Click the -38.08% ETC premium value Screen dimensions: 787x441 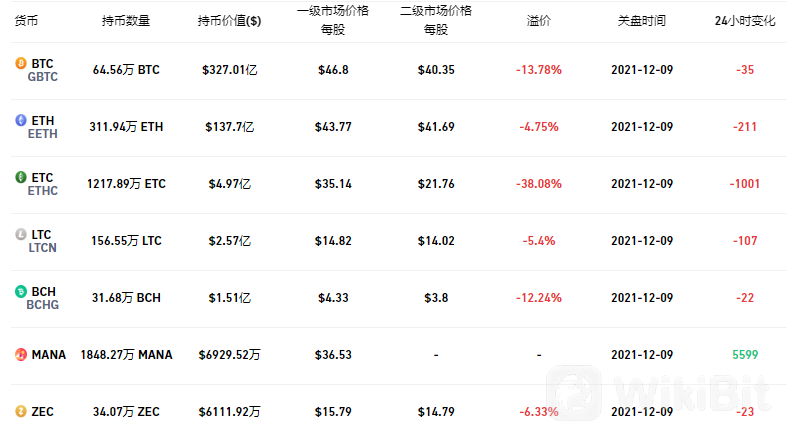tap(539, 184)
